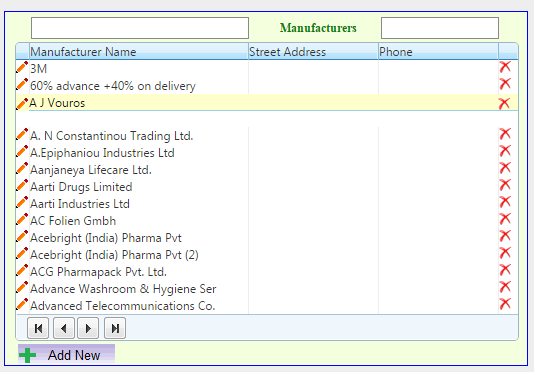Edit A. N Constantinou Trading Ltd. row
This screenshot has width=534, height=372.
coord(22,134)
